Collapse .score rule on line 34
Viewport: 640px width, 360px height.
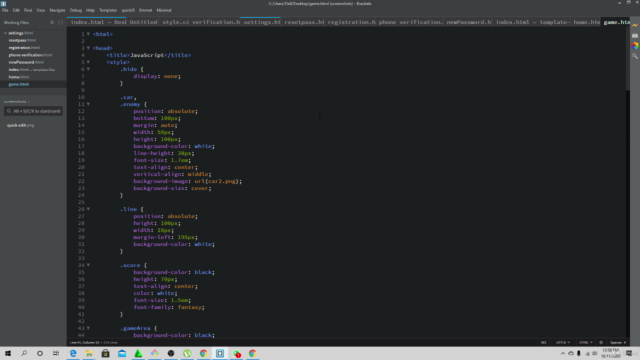point(88,265)
